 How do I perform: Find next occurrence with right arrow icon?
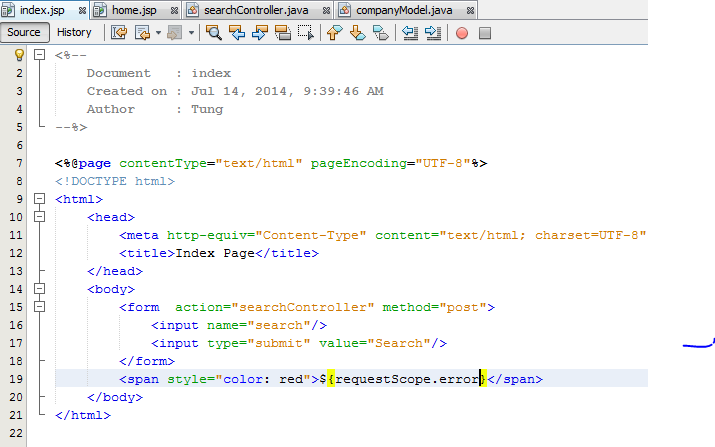(259, 33)
